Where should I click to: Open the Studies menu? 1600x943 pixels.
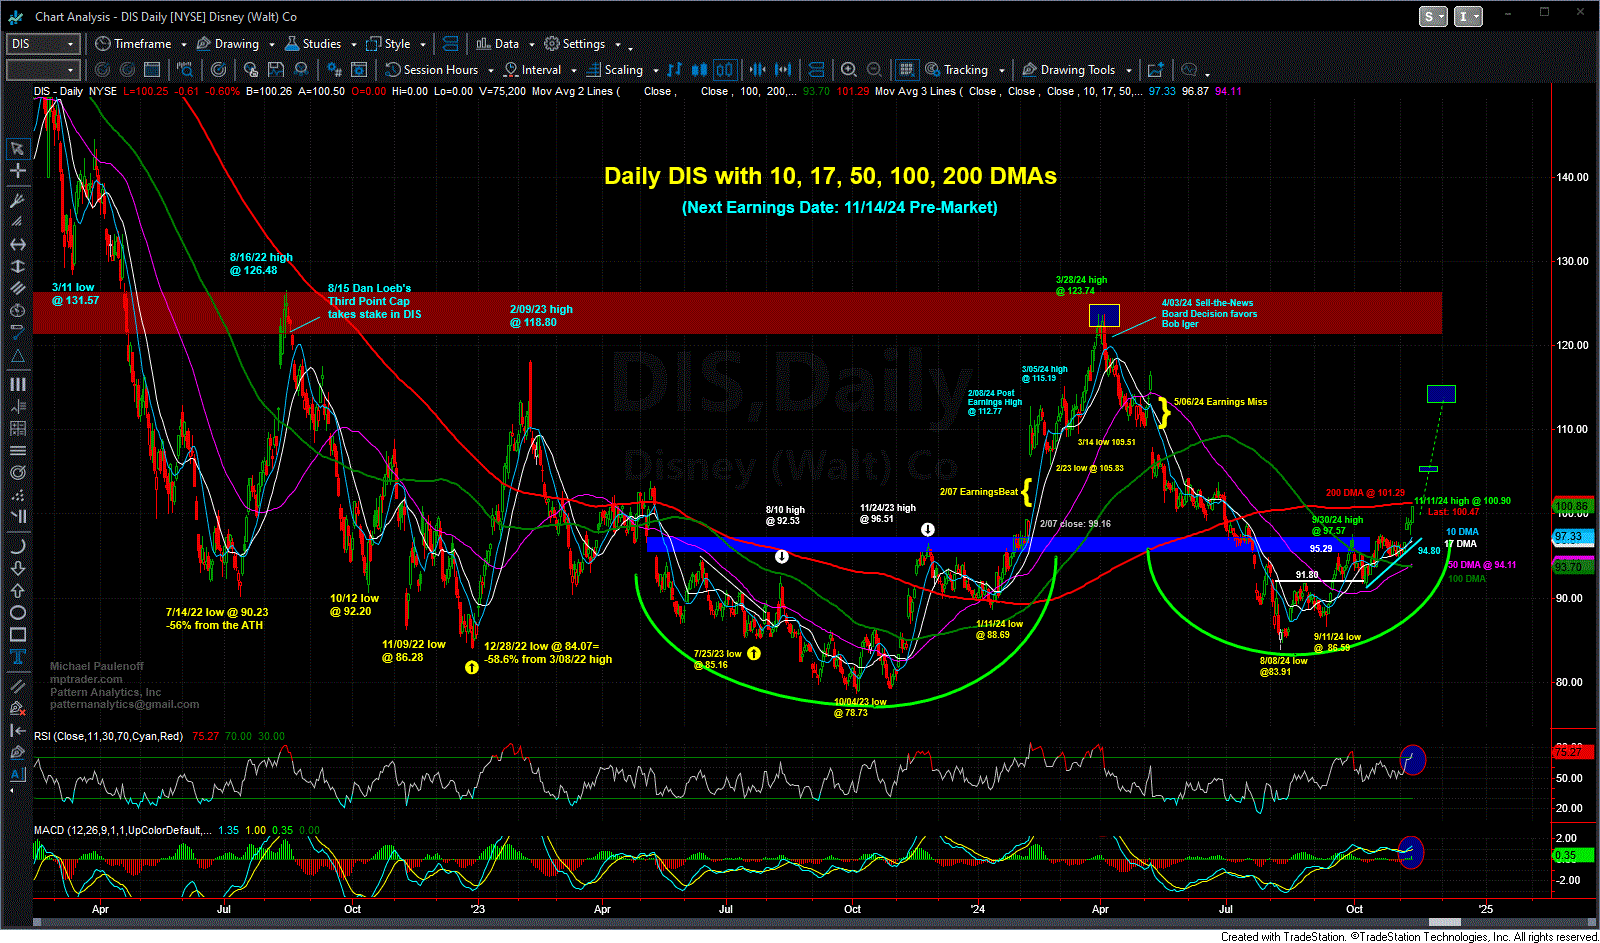[320, 44]
